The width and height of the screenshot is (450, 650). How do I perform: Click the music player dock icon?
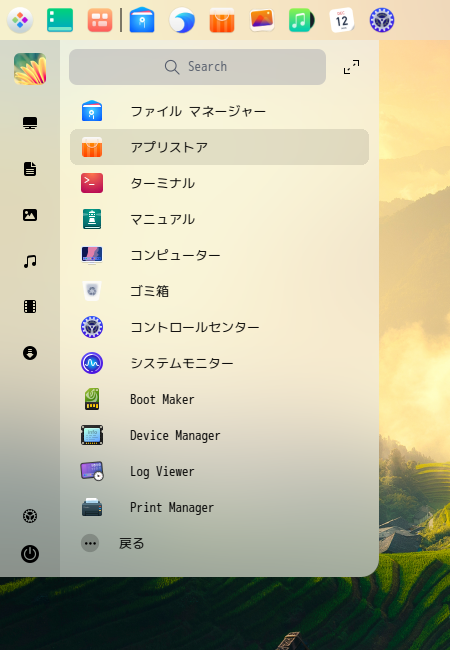[x=302, y=20]
